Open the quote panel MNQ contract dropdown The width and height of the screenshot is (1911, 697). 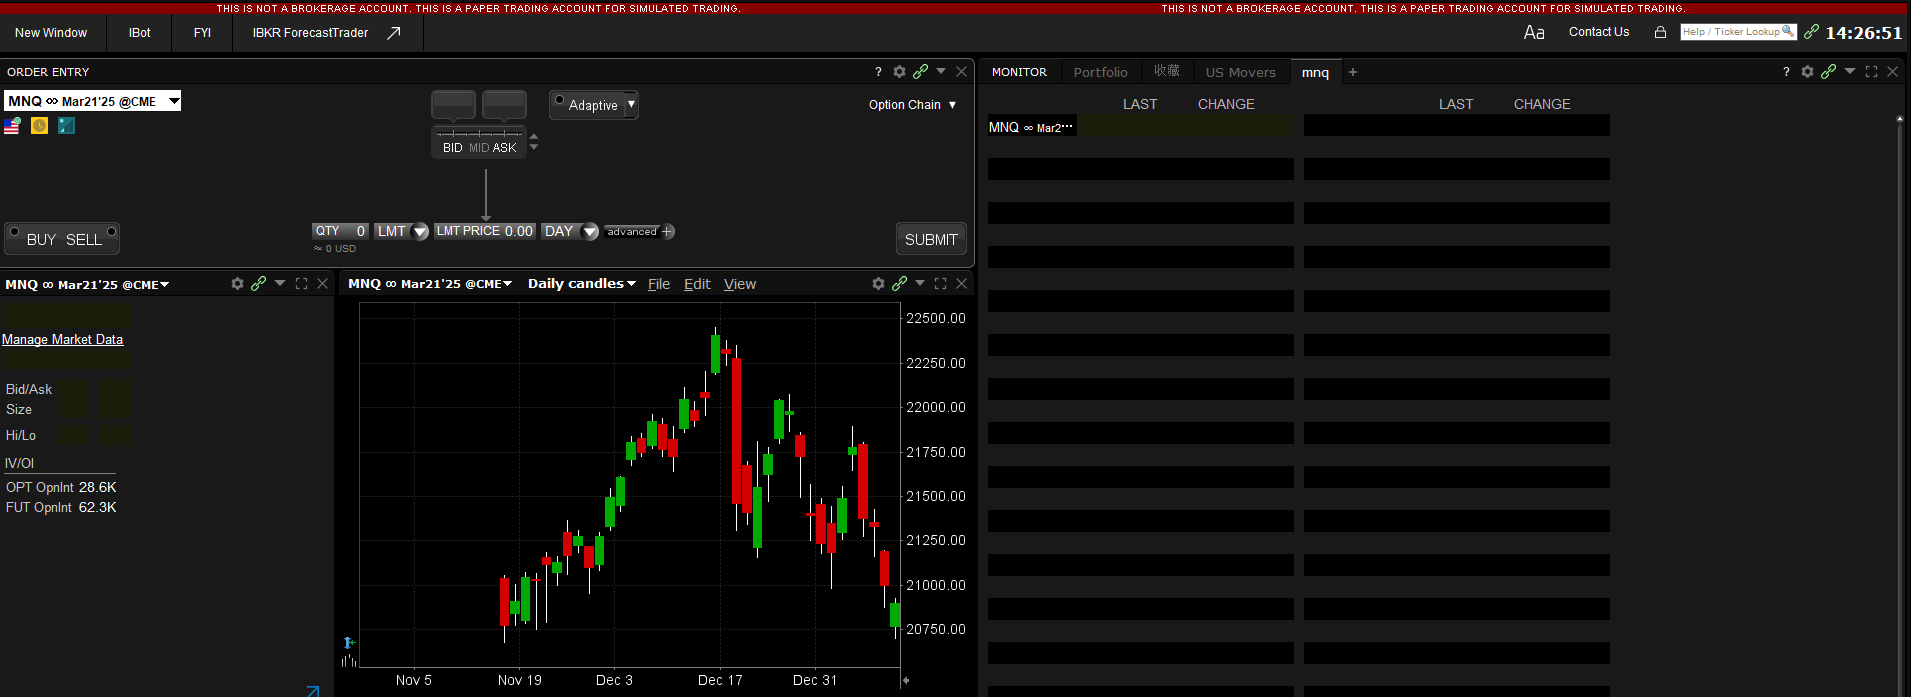[x=87, y=285]
